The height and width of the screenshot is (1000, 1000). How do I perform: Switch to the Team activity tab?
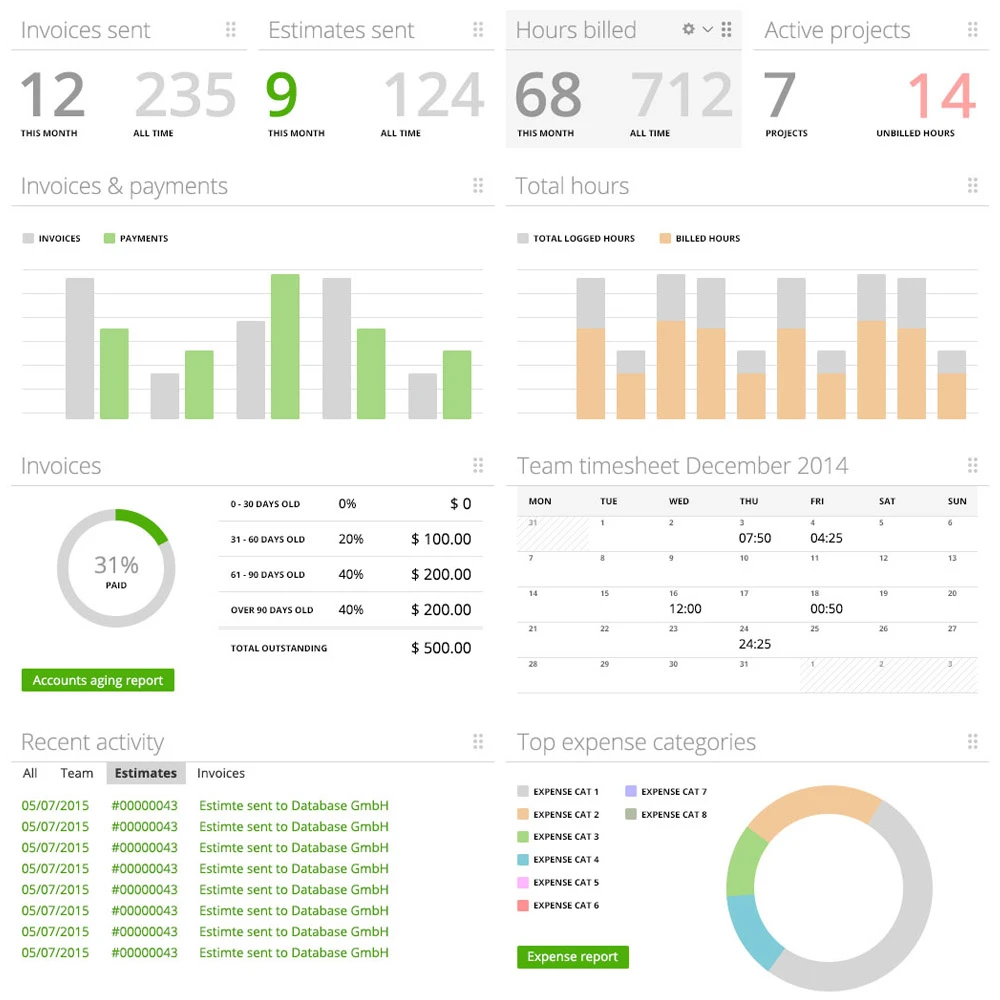click(x=77, y=773)
